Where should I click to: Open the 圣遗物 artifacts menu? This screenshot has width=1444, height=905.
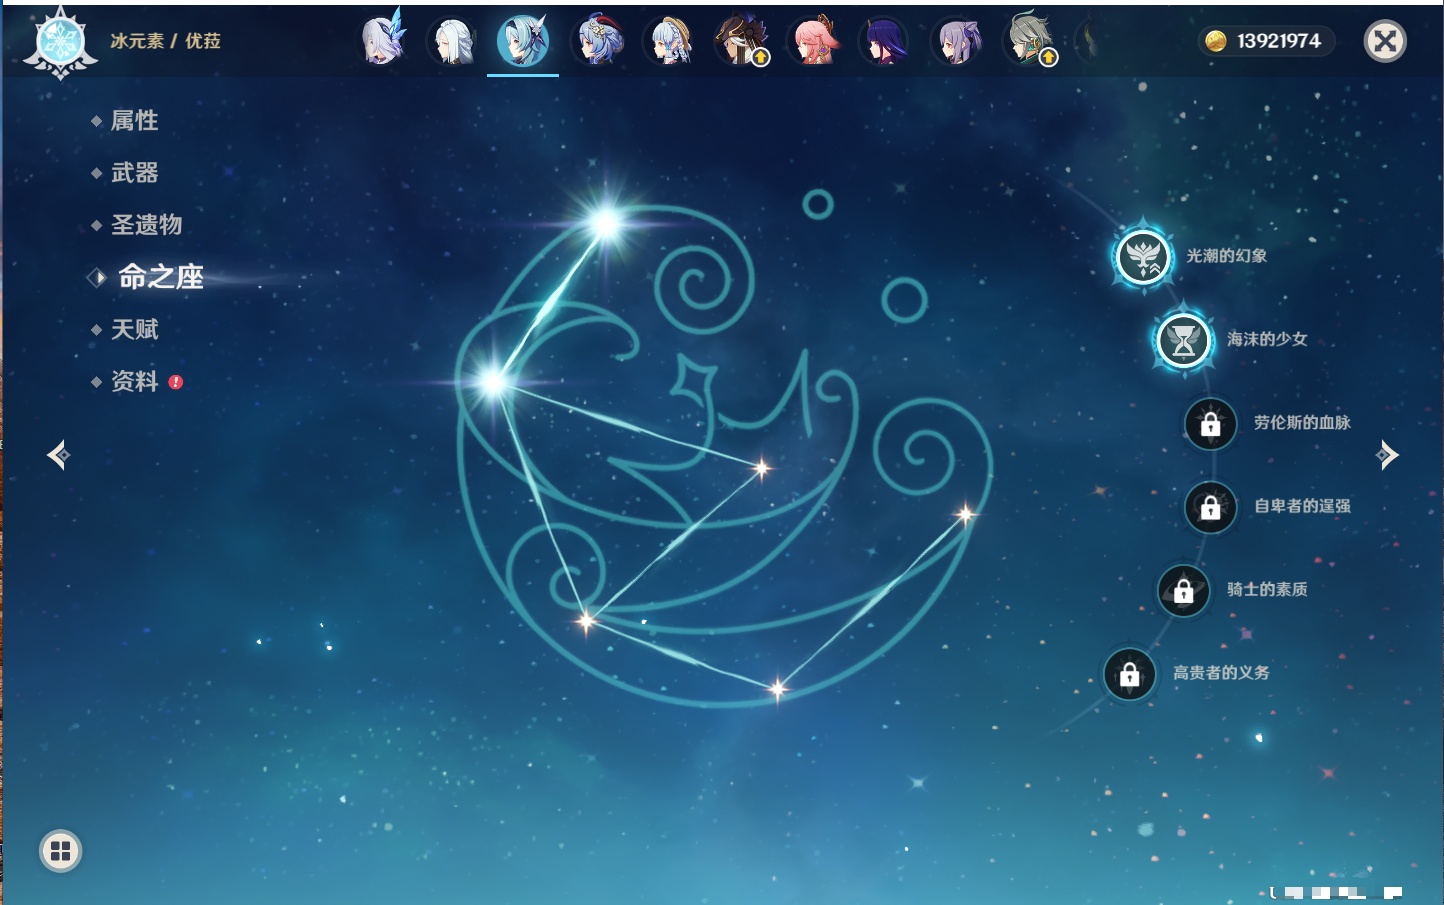point(146,225)
